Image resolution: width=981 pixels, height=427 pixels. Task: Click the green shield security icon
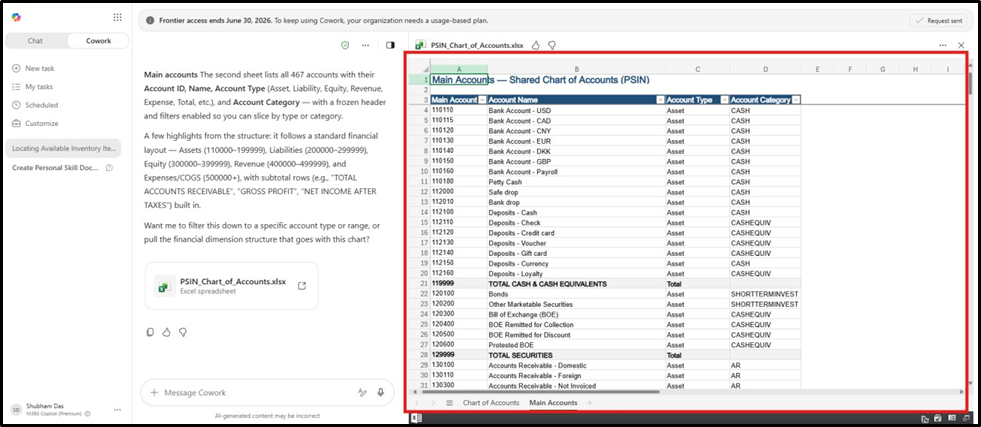(345, 45)
